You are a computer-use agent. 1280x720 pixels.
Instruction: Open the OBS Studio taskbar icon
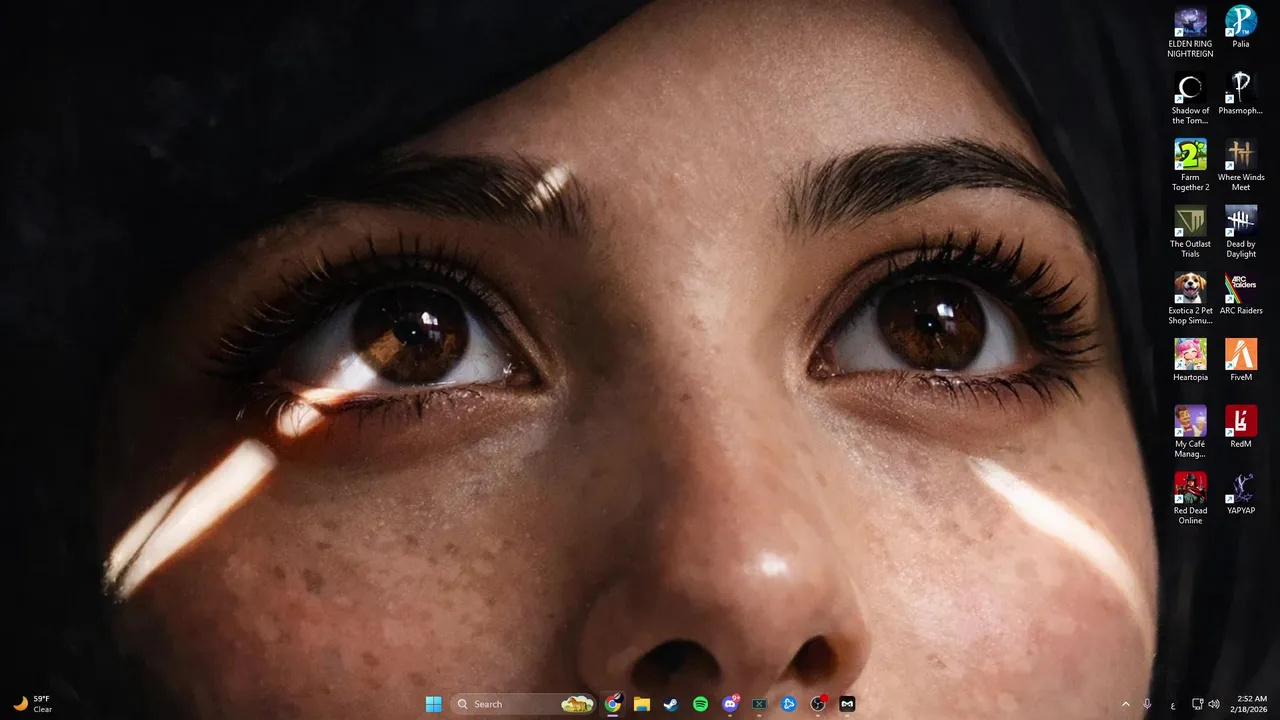(x=818, y=704)
